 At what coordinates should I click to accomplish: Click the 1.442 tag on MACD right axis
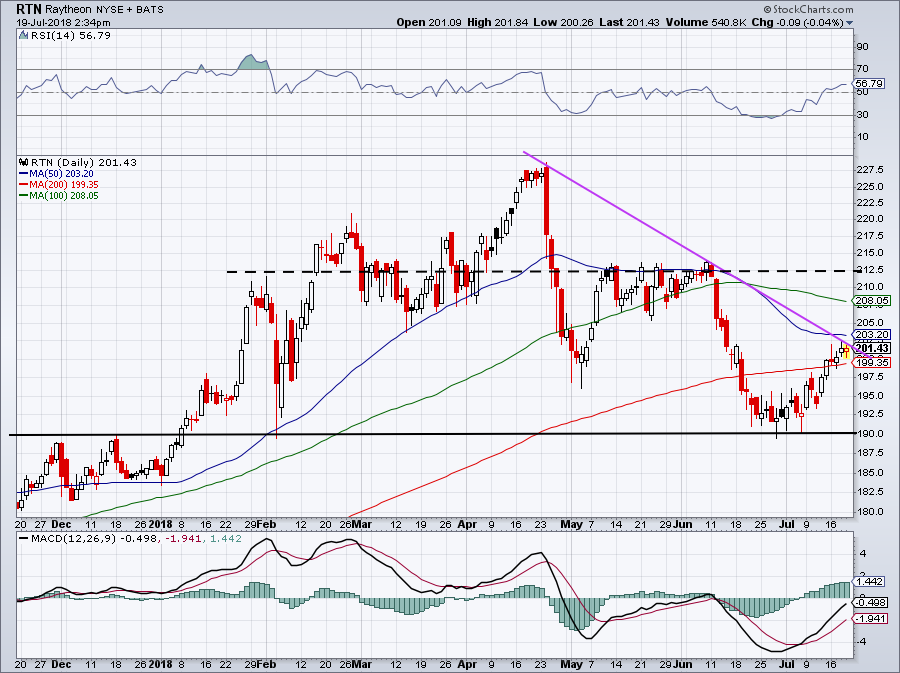[870, 581]
